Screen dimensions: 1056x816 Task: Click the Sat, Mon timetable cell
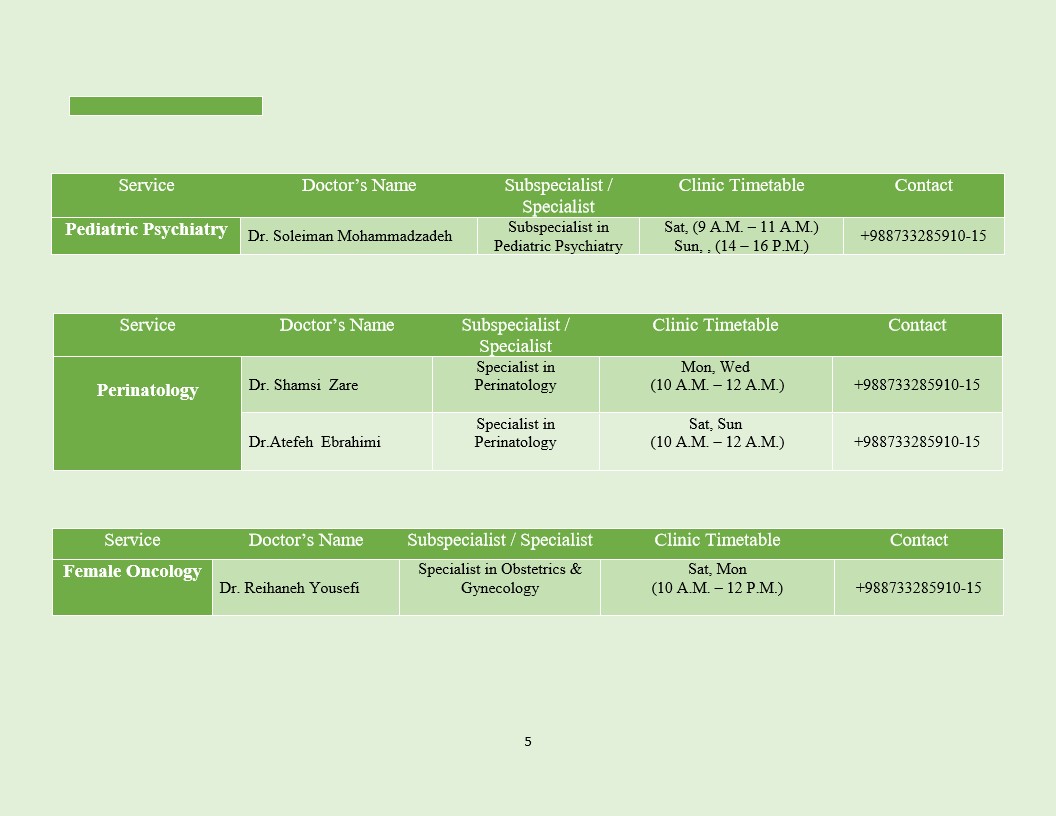coord(717,579)
